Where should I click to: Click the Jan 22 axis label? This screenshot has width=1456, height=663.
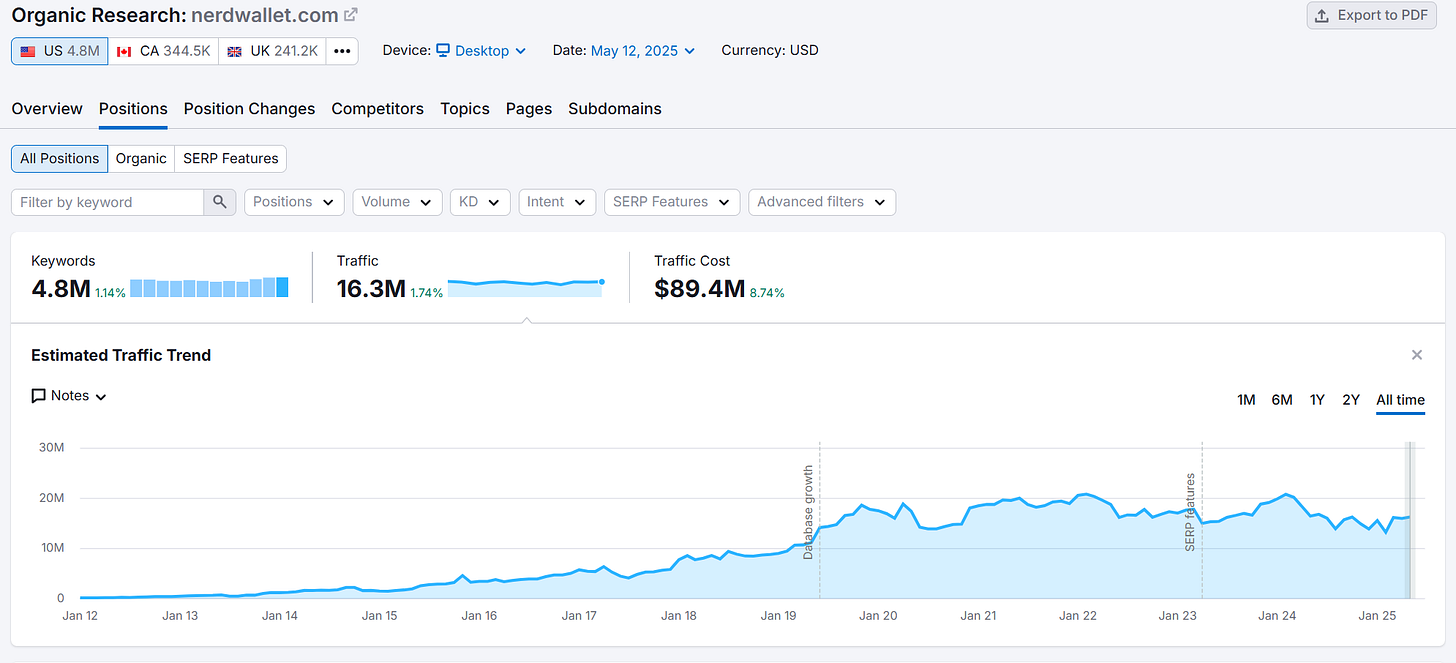tap(1078, 616)
